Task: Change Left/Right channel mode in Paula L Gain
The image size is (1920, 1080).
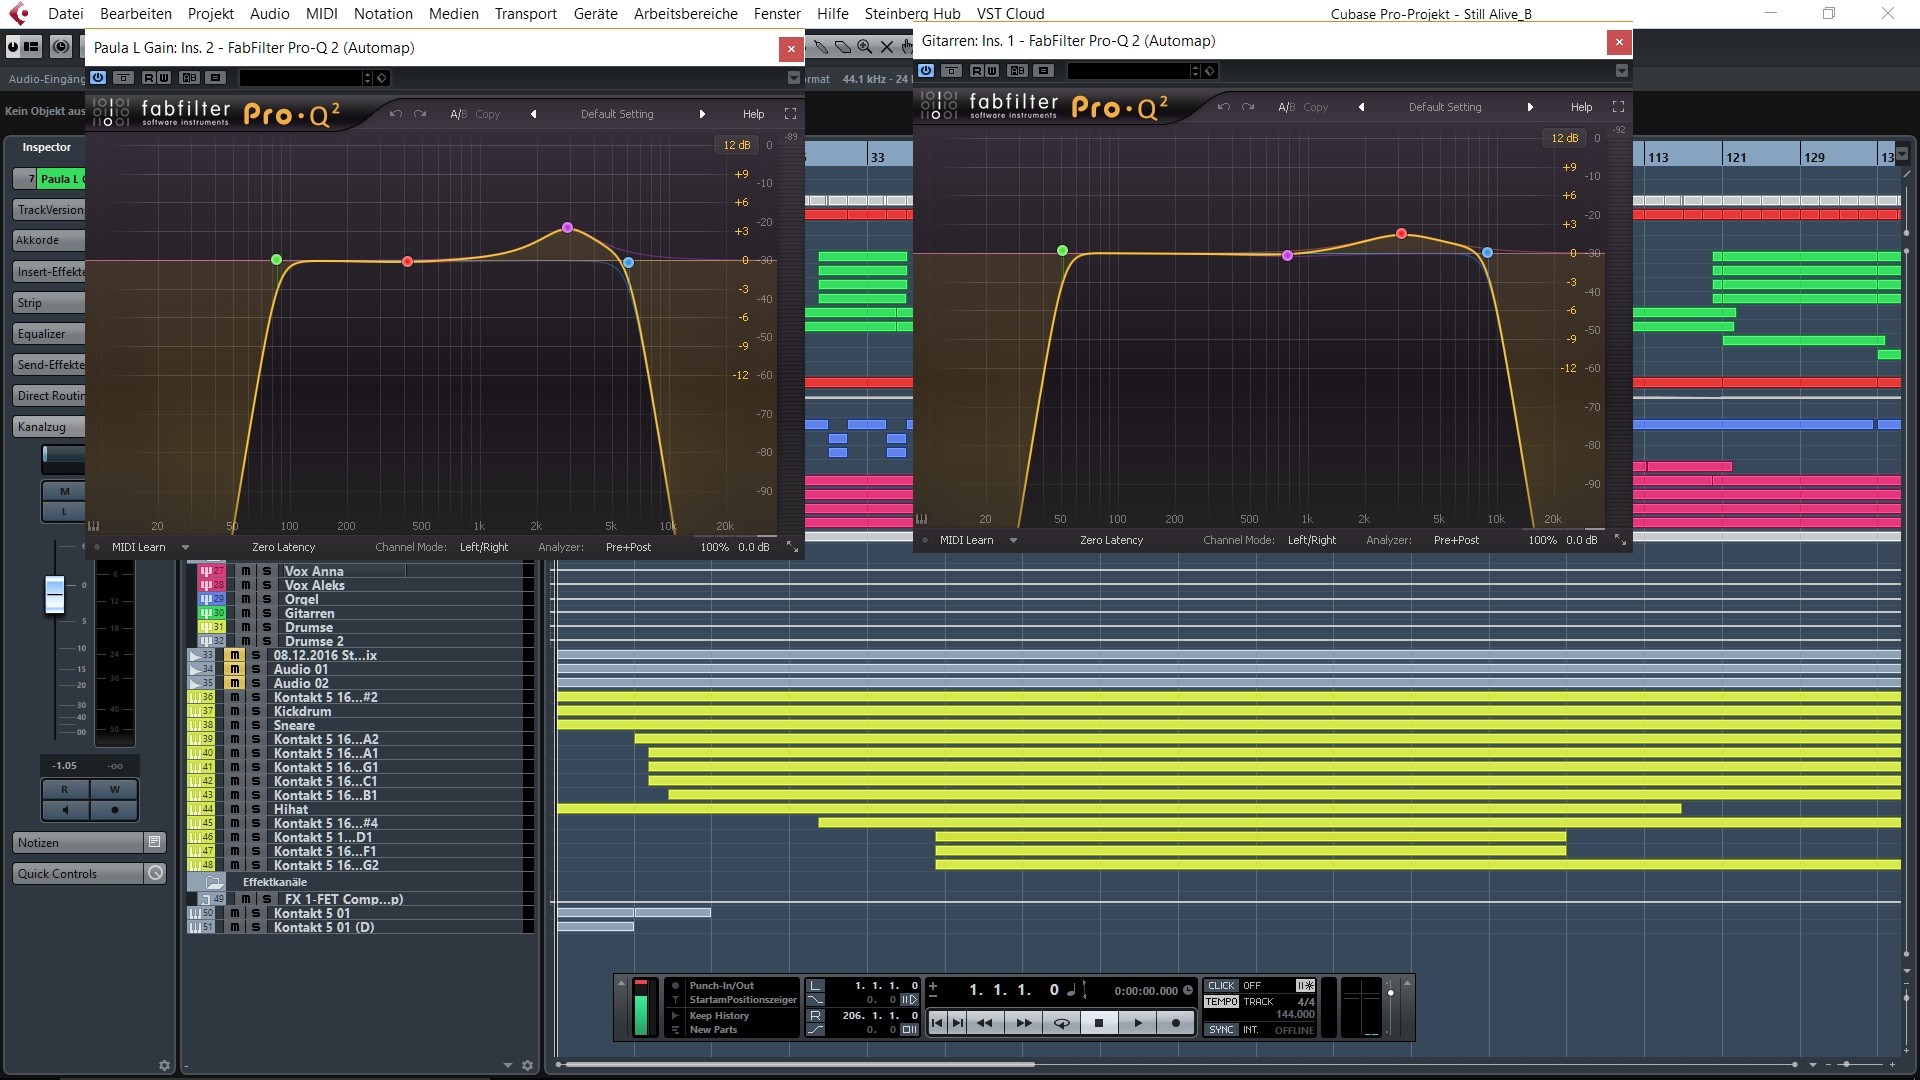Action: (x=484, y=547)
